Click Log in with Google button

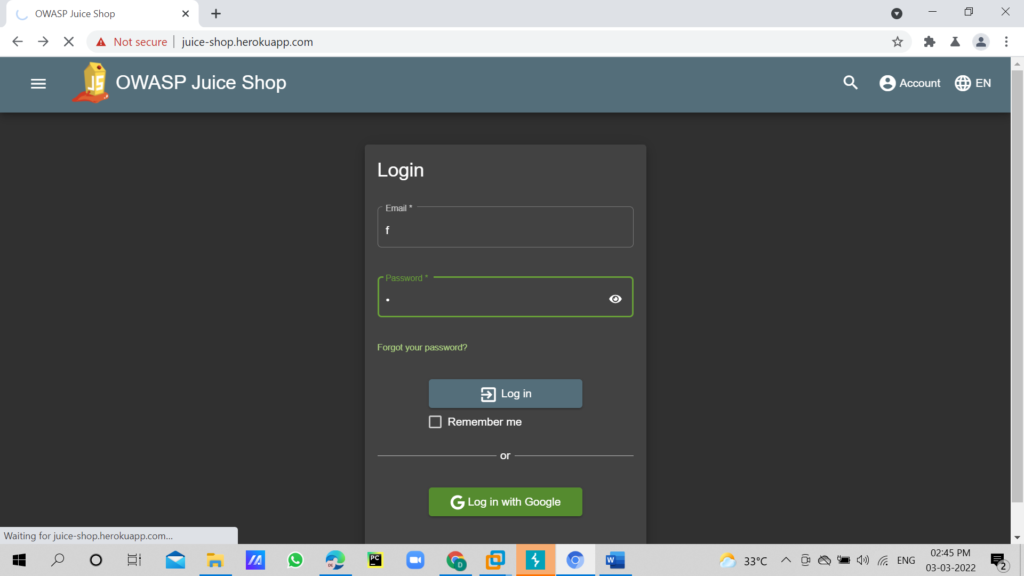point(505,502)
